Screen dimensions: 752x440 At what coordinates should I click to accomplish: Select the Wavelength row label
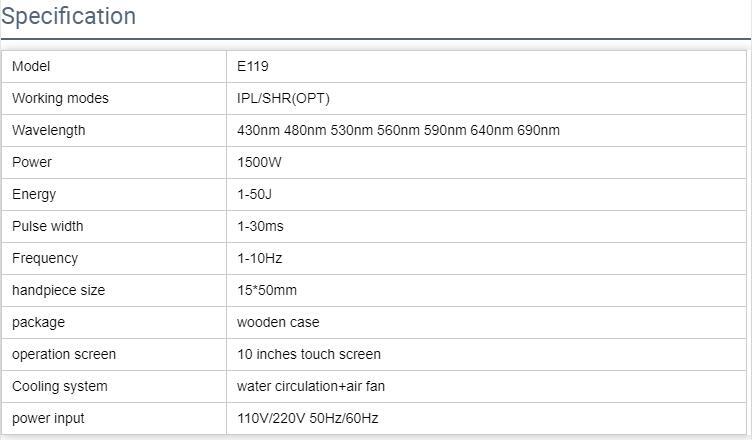pos(49,130)
